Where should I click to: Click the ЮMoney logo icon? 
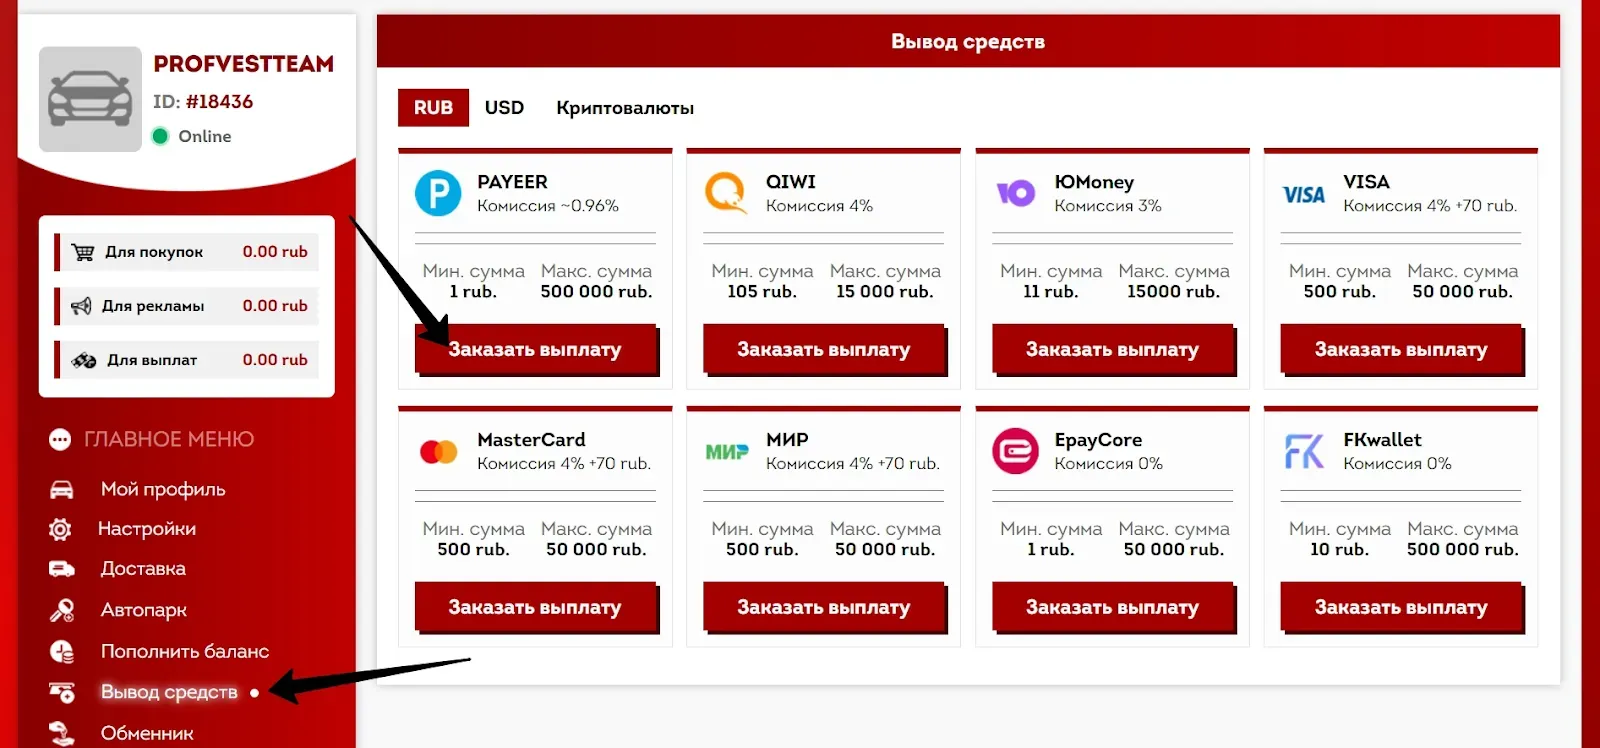pyautogui.click(x=1015, y=193)
